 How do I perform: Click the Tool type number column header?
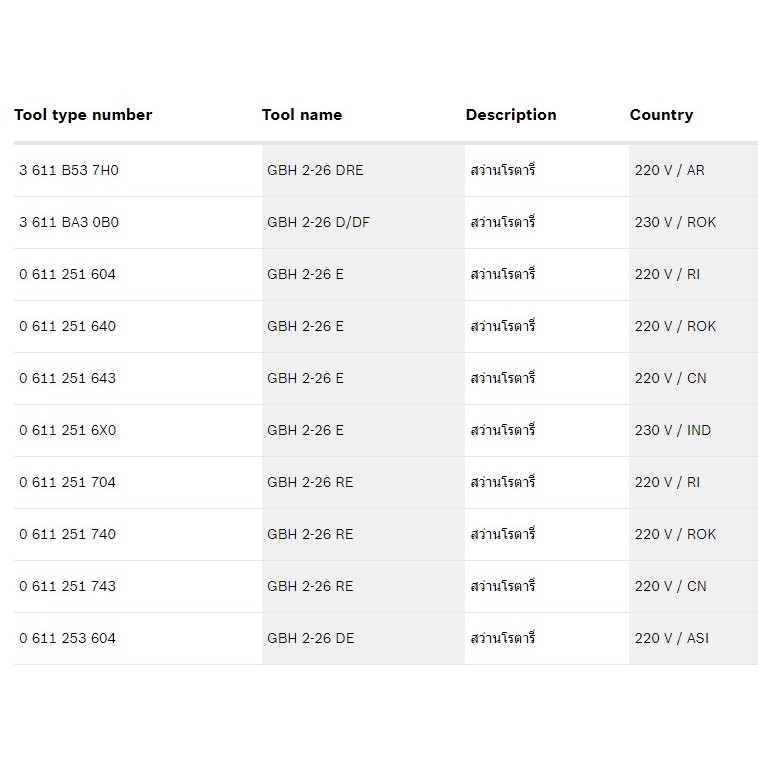pos(83,115)
